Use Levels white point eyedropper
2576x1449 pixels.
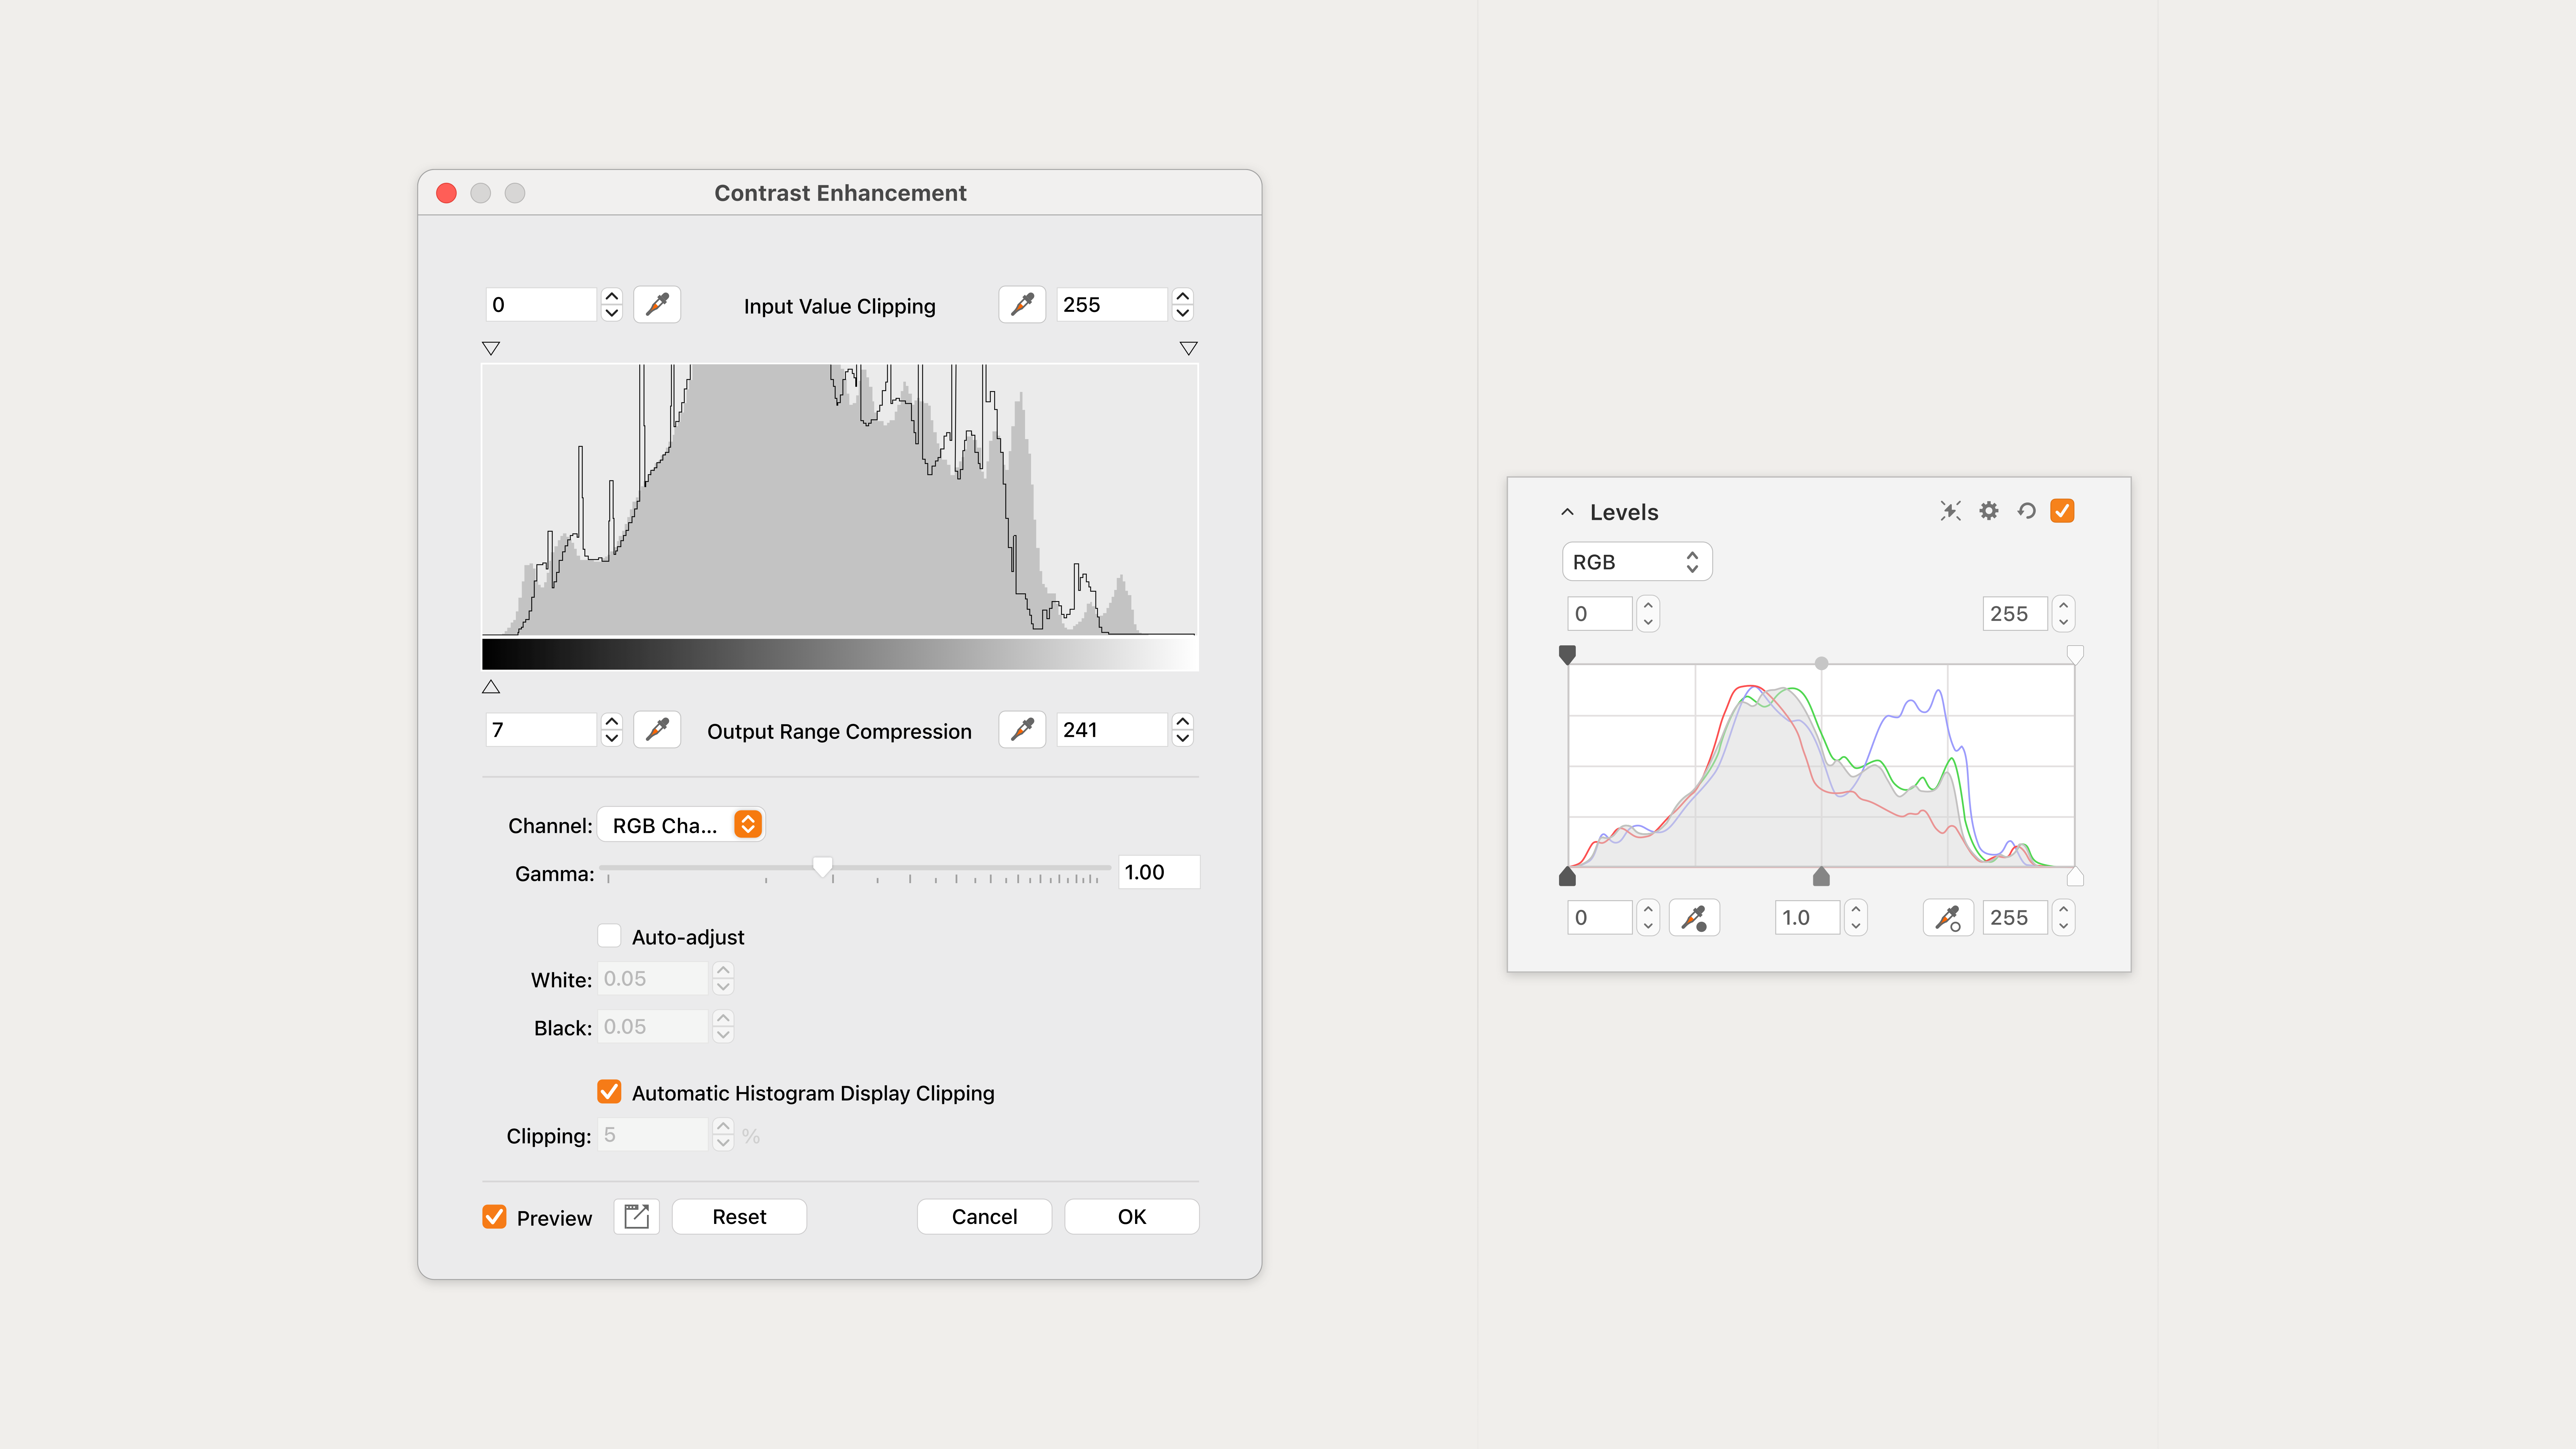pos(1948,918)
